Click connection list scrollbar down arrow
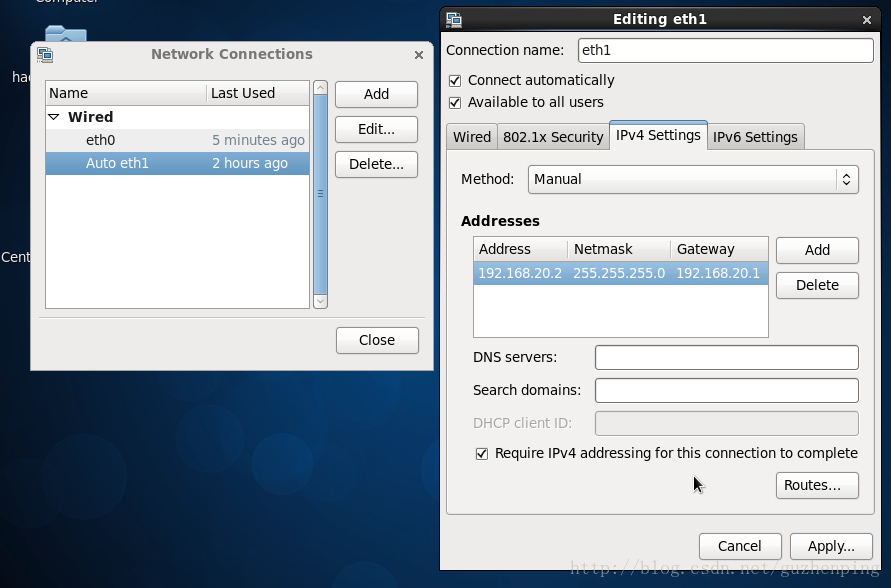The width and height of the screenshot is (891, 588). [320, 301]
